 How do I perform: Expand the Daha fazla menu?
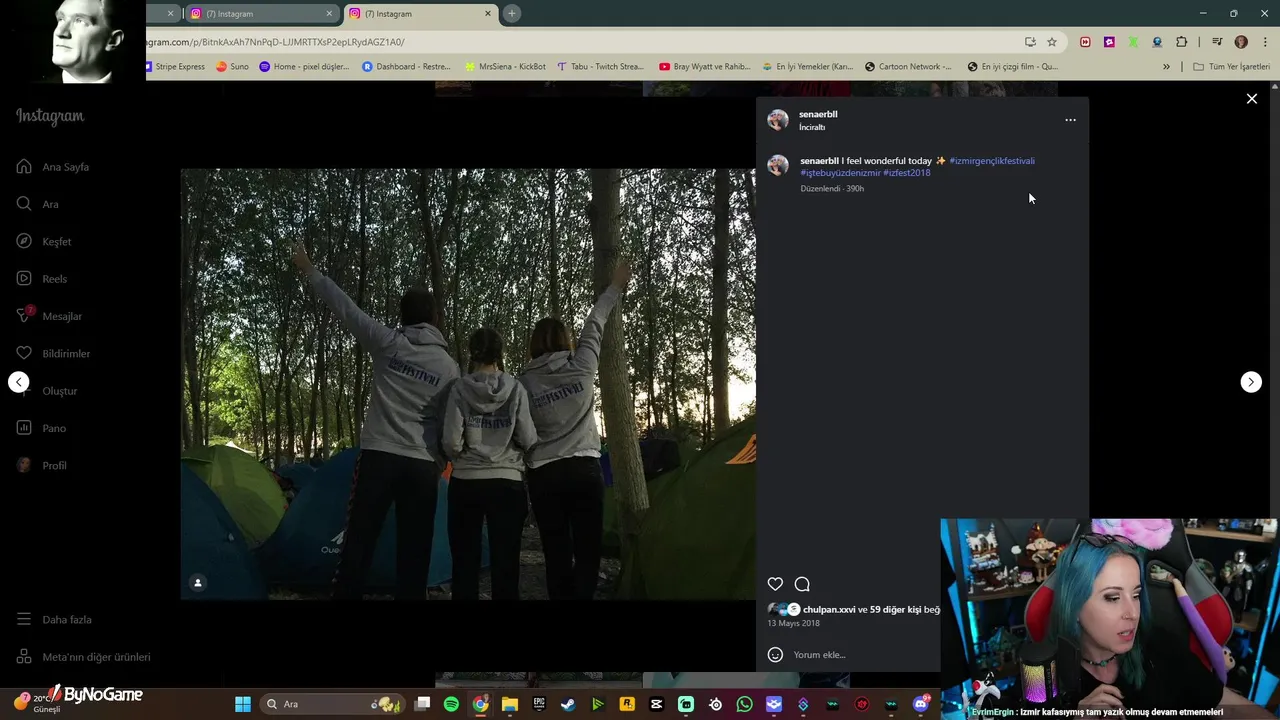pos(54,619)
